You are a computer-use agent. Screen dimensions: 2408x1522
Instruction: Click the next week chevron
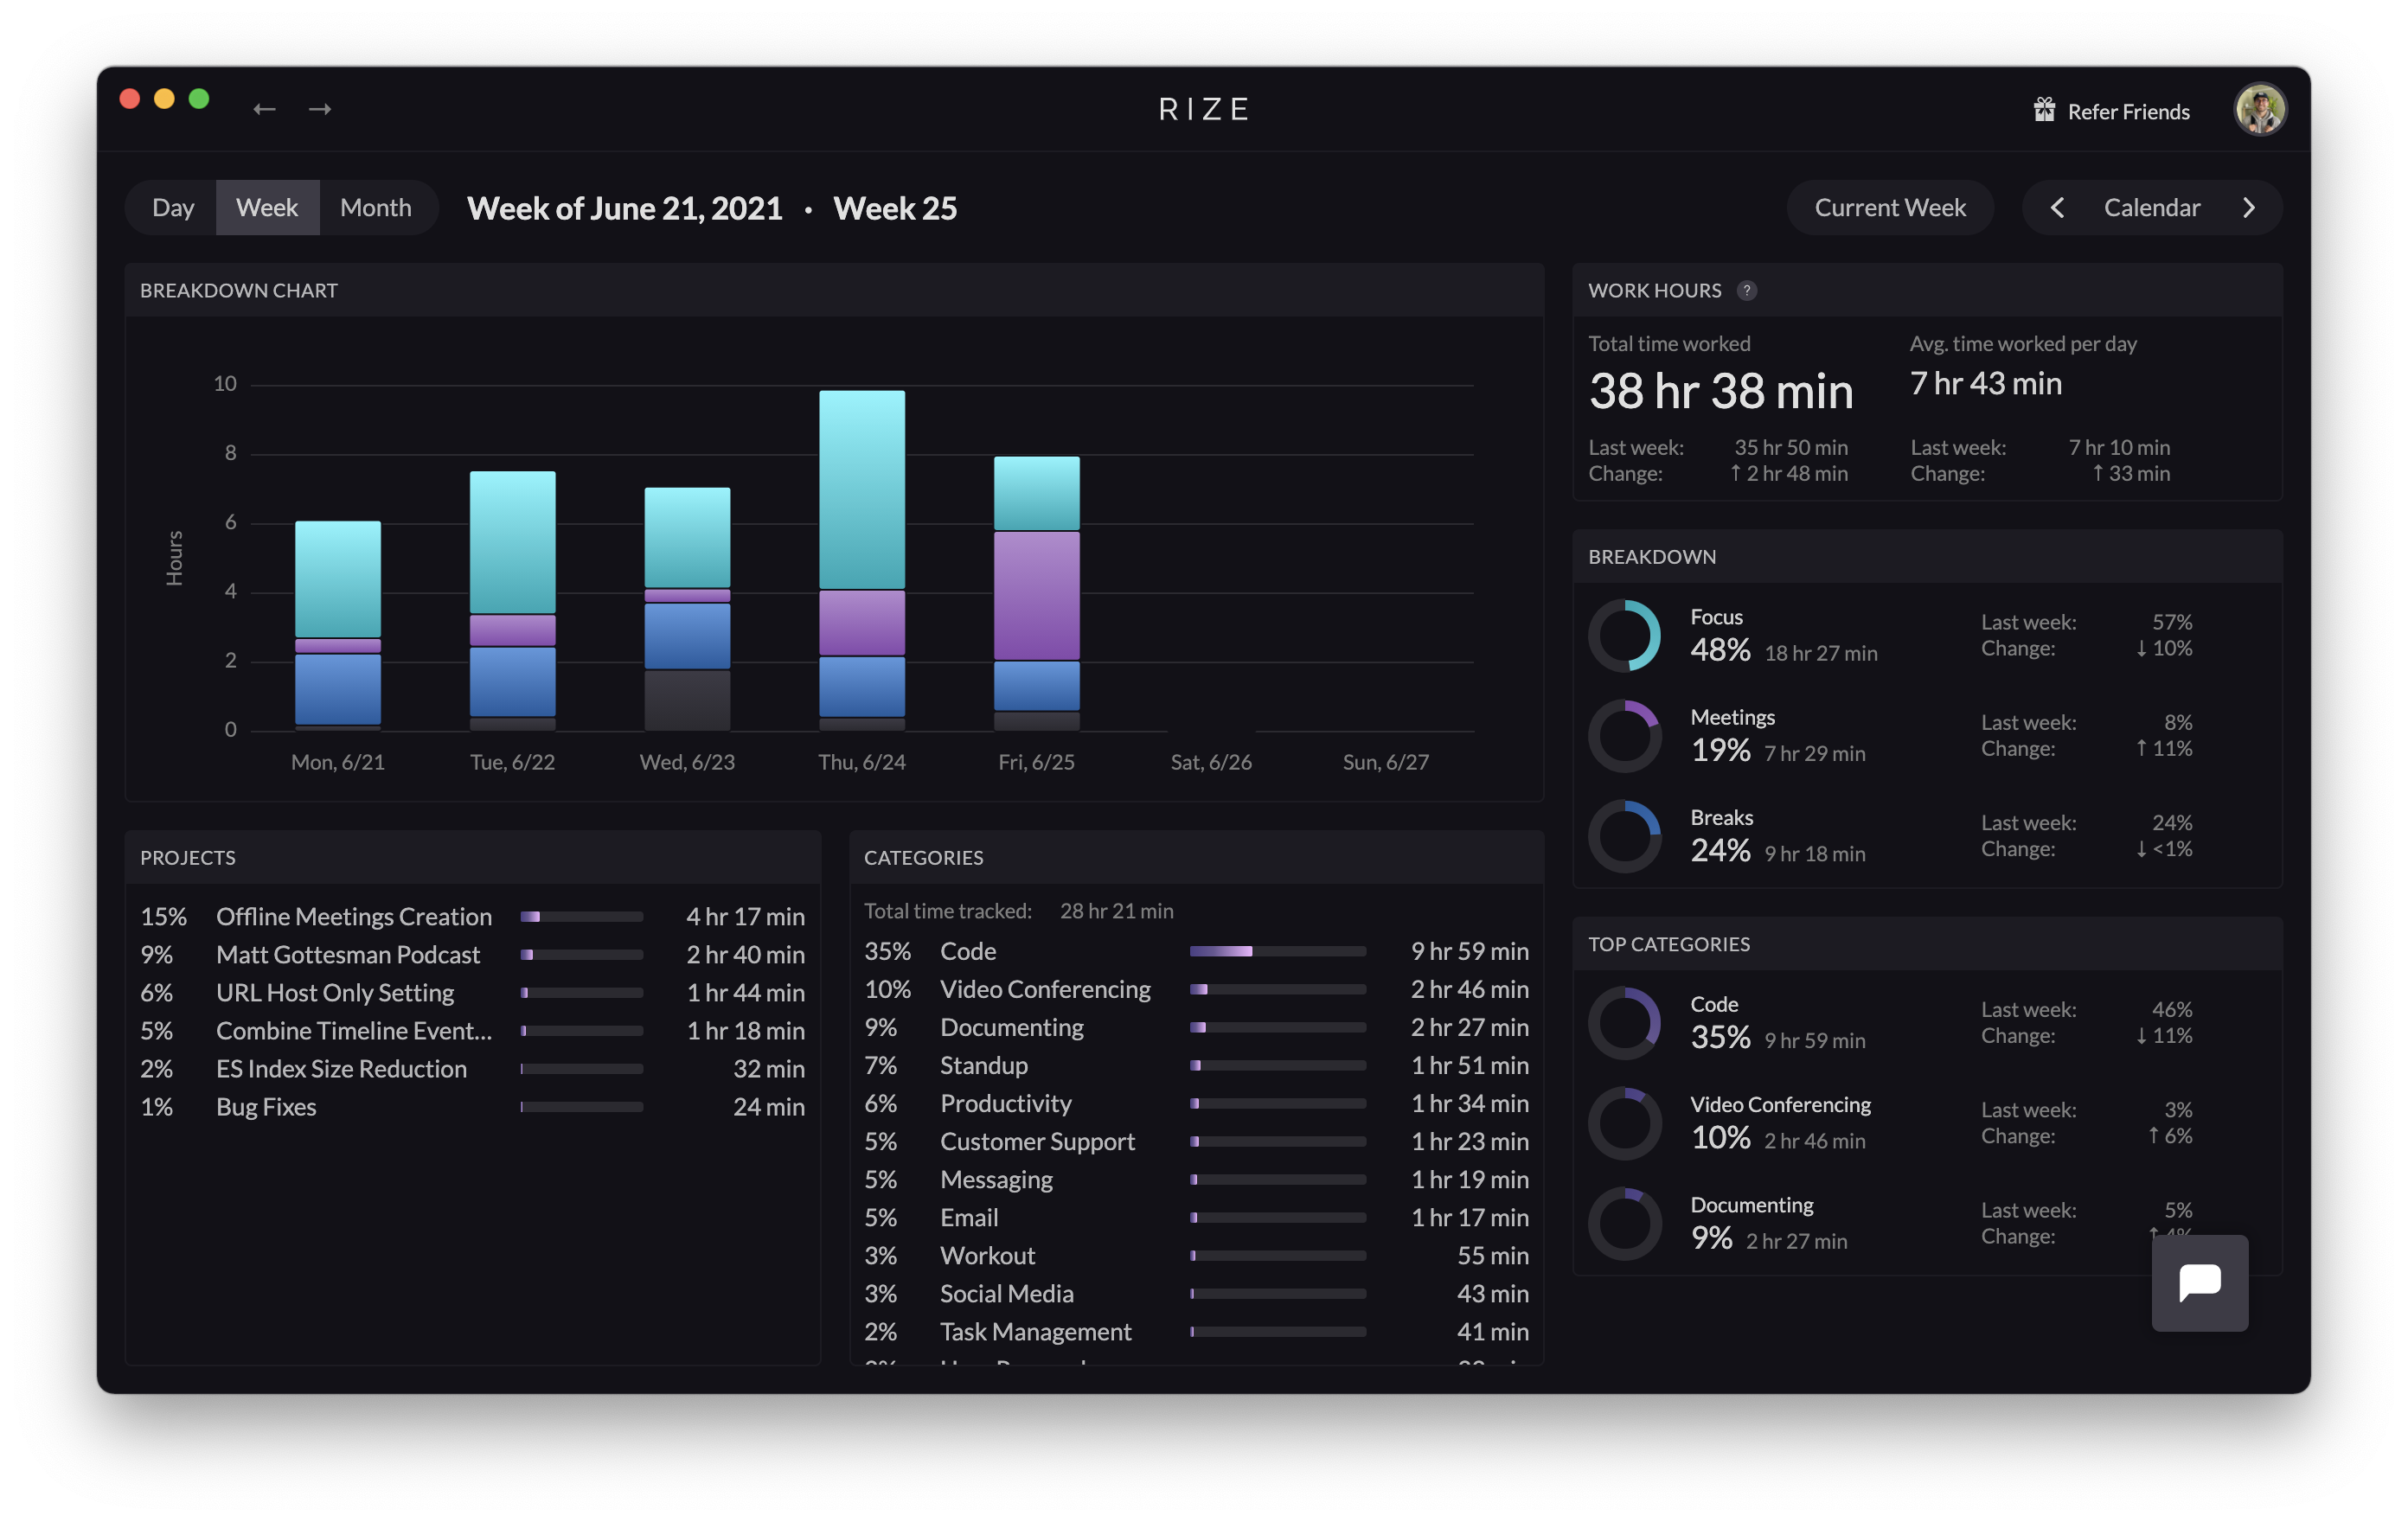click(2248, 207)
